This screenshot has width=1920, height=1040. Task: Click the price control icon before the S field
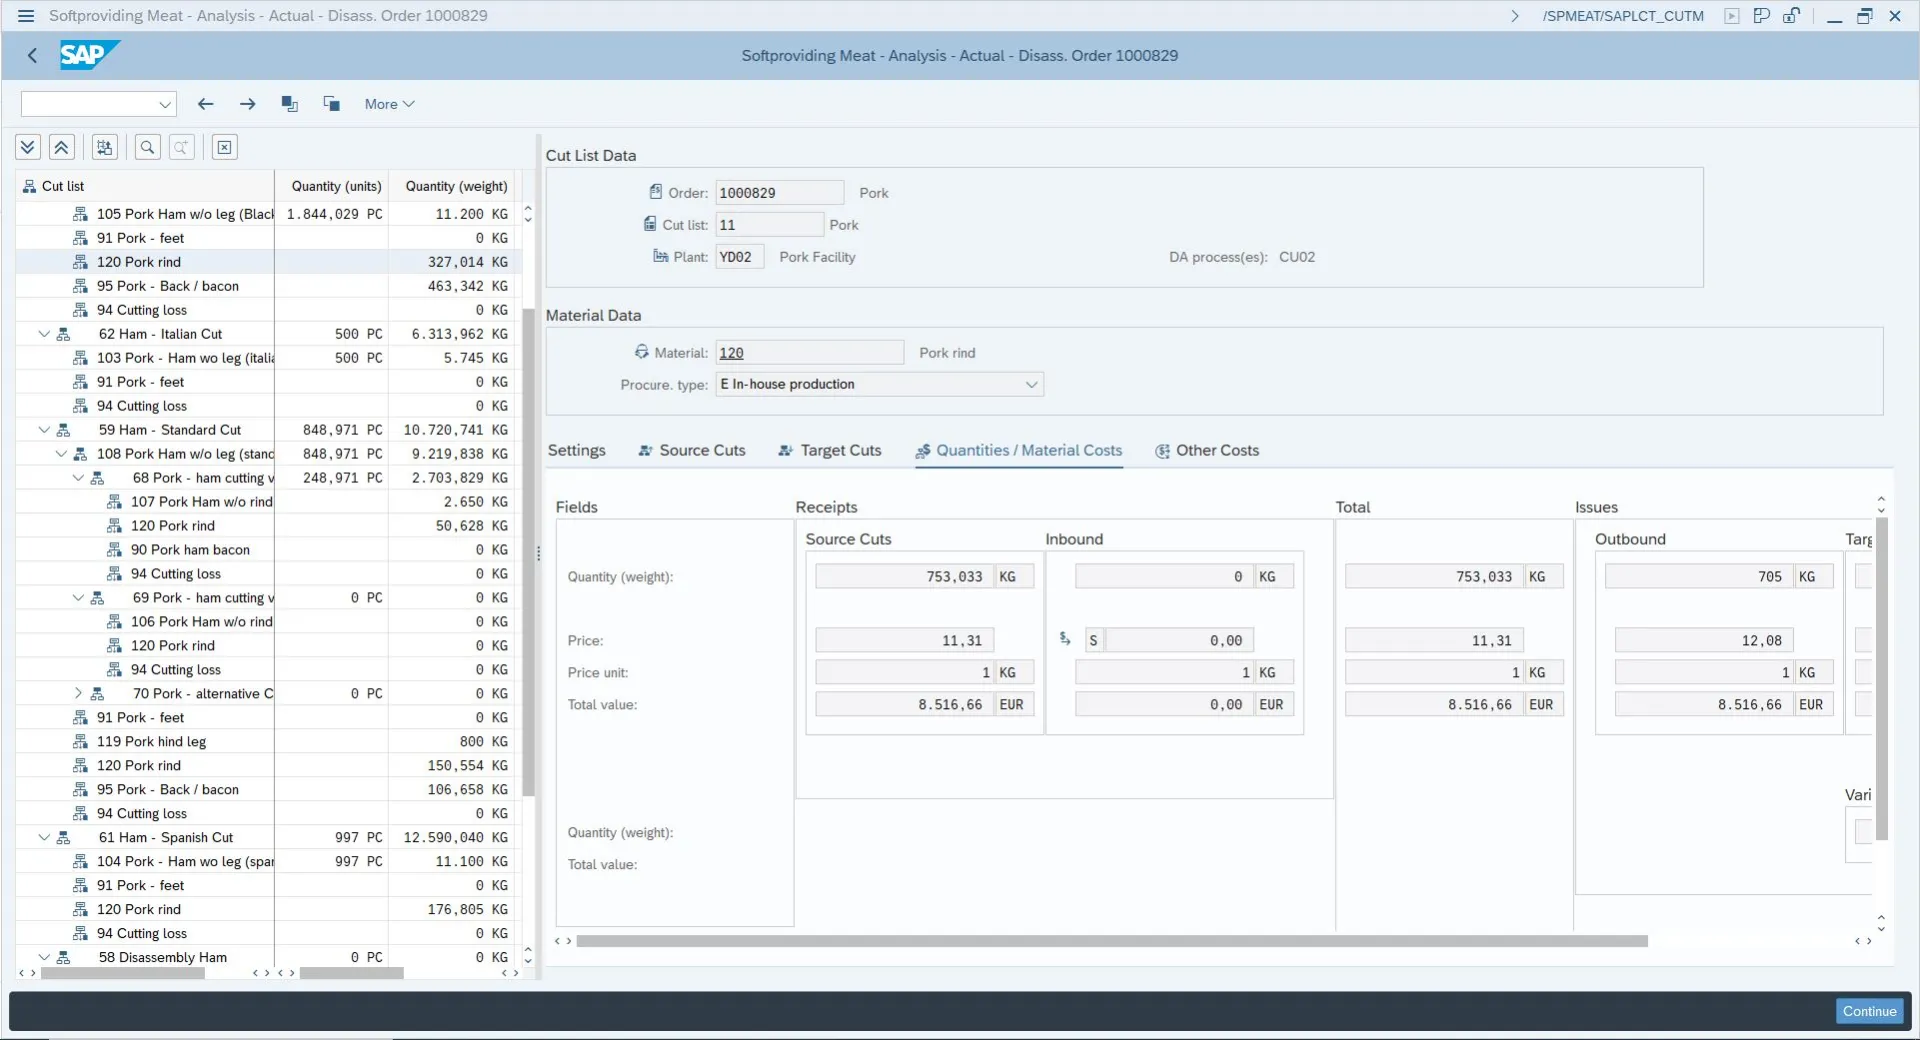click(x=1066, y=639)
